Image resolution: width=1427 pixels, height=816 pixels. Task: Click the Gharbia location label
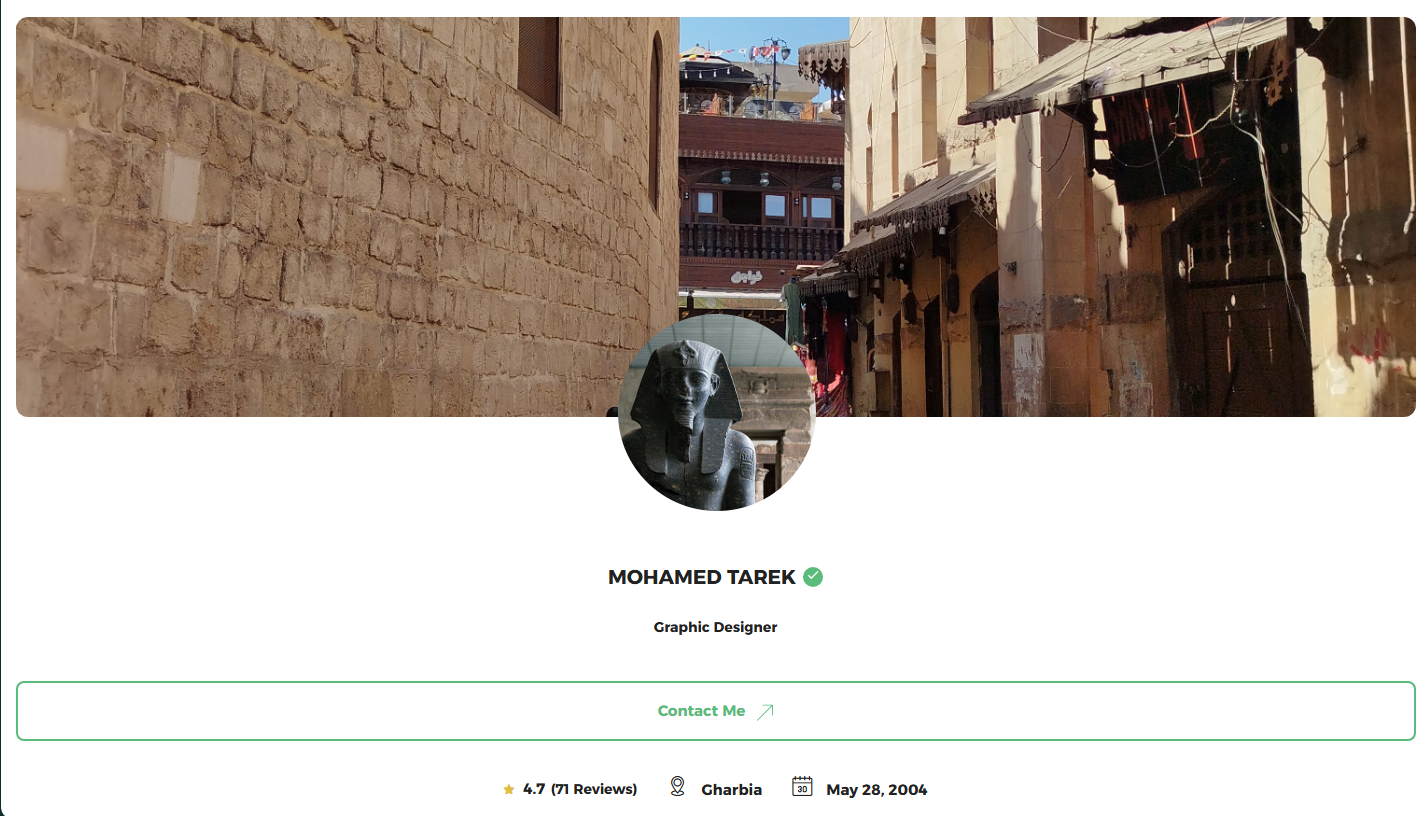click(x=731, y=790)
